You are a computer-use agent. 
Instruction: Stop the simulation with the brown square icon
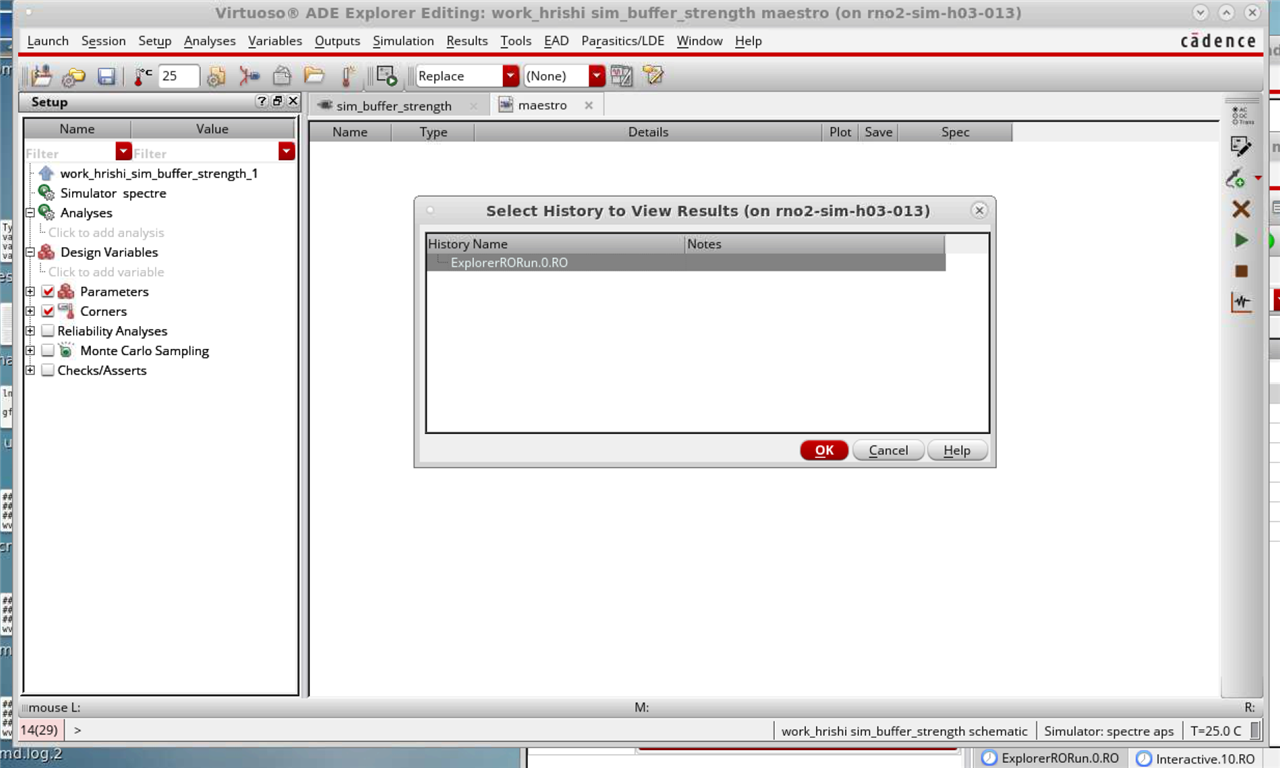point(1241,271)
